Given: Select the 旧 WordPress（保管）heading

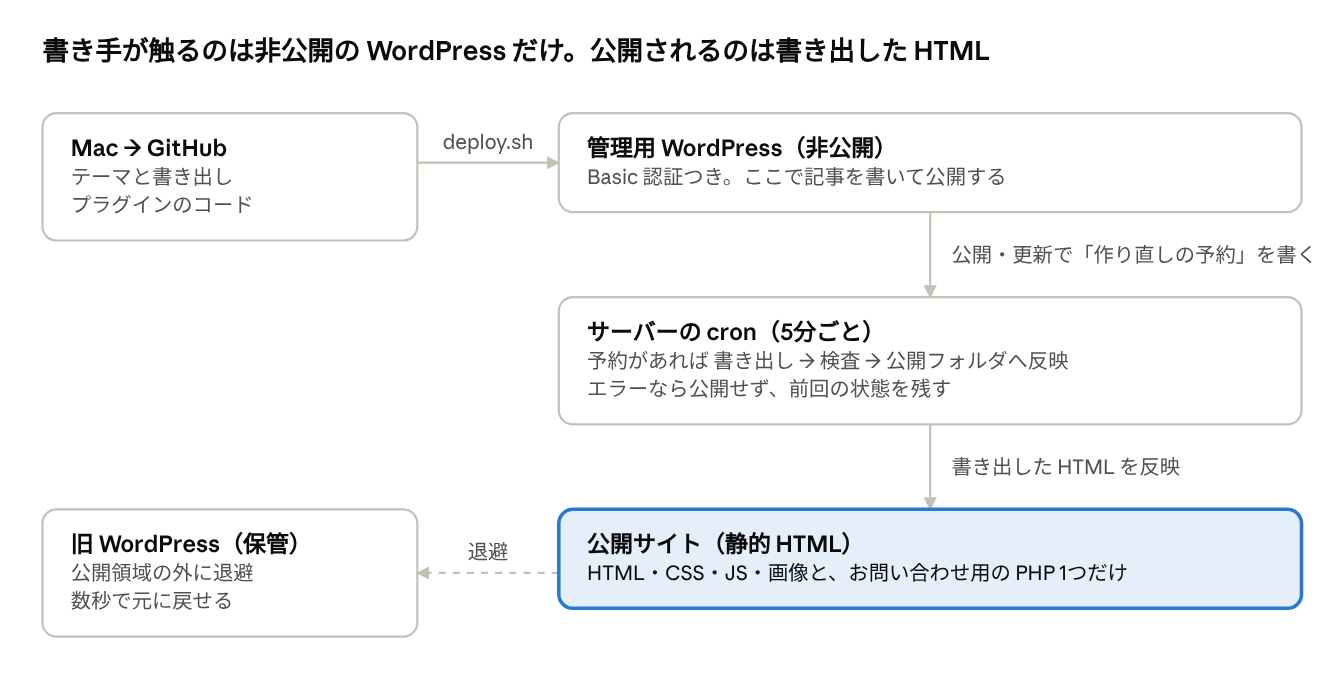Looking at the screenshot, I should 187,544.
